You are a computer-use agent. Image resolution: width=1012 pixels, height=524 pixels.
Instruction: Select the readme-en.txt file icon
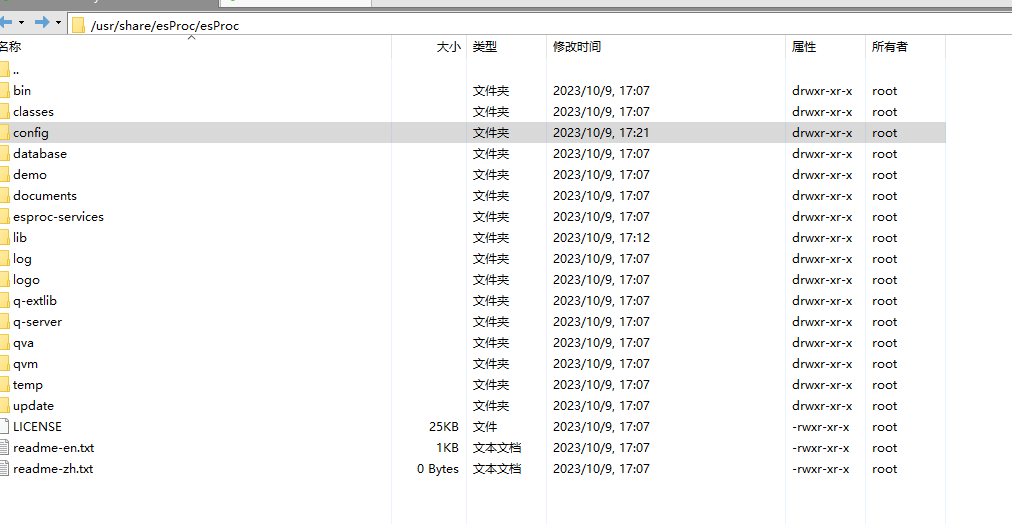click(x=5, y=447)
